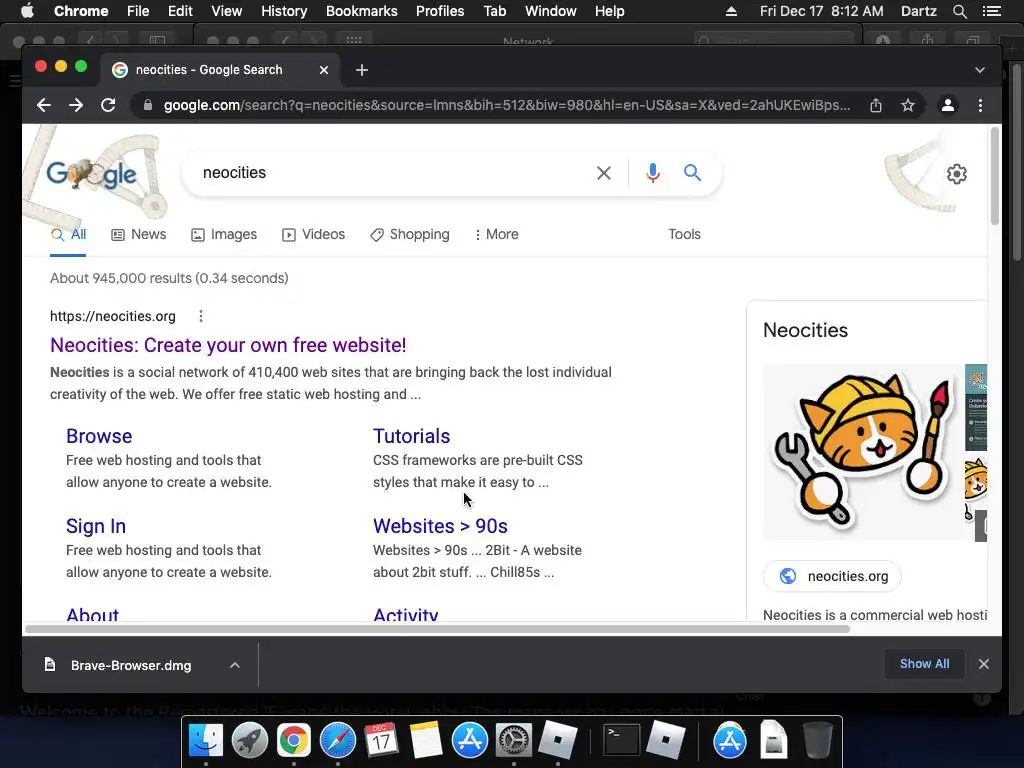The height and width of the screenshot is (768, 1024).
Task: Click the https://neocities.org result URL text
Action: click(113, 316)
